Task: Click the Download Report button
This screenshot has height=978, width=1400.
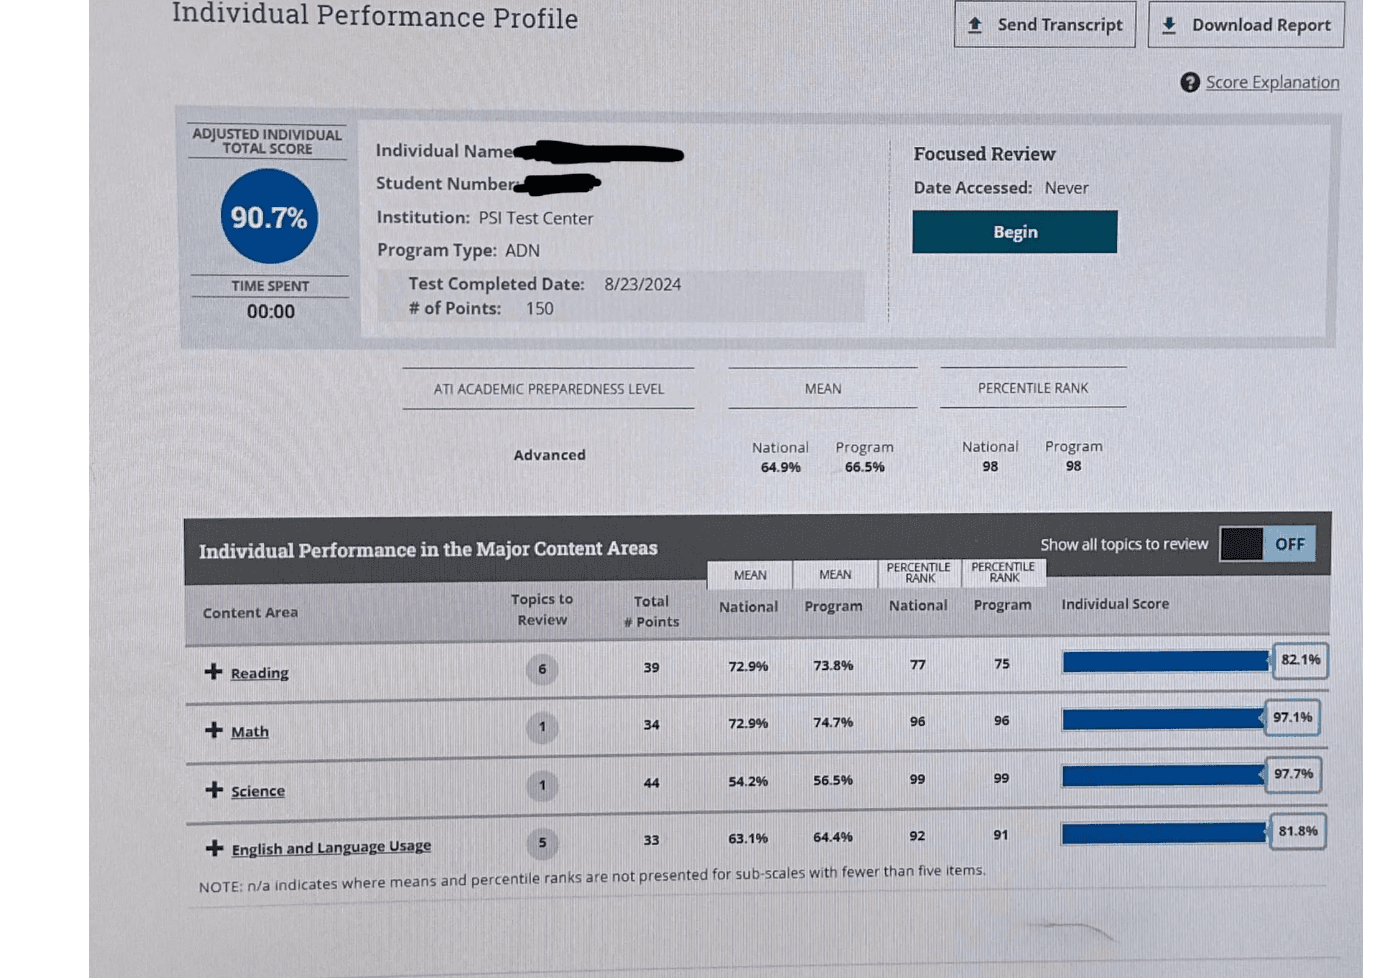Action: tap(1246, 24)
